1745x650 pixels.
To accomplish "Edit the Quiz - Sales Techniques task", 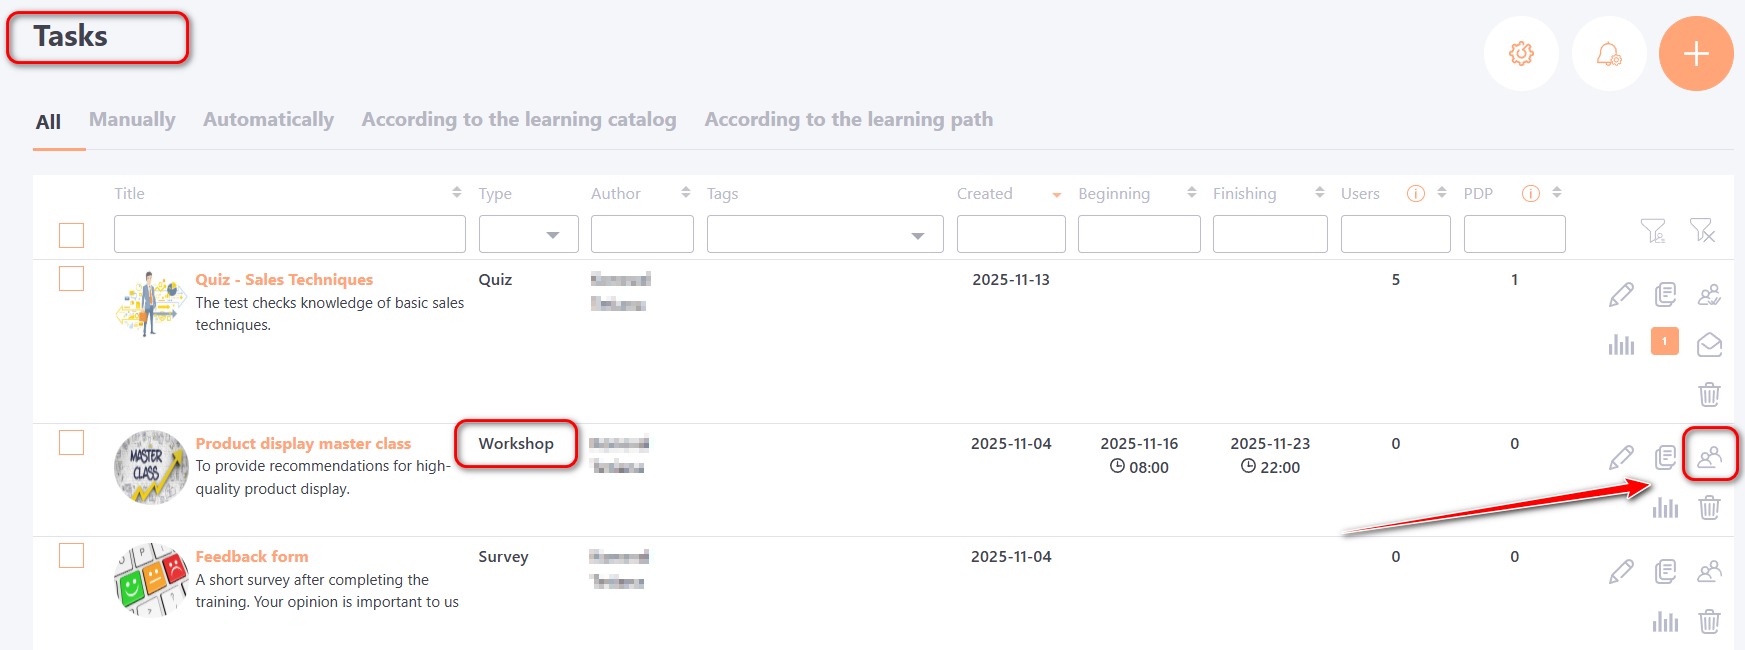I will click(x=1621, y=295).
